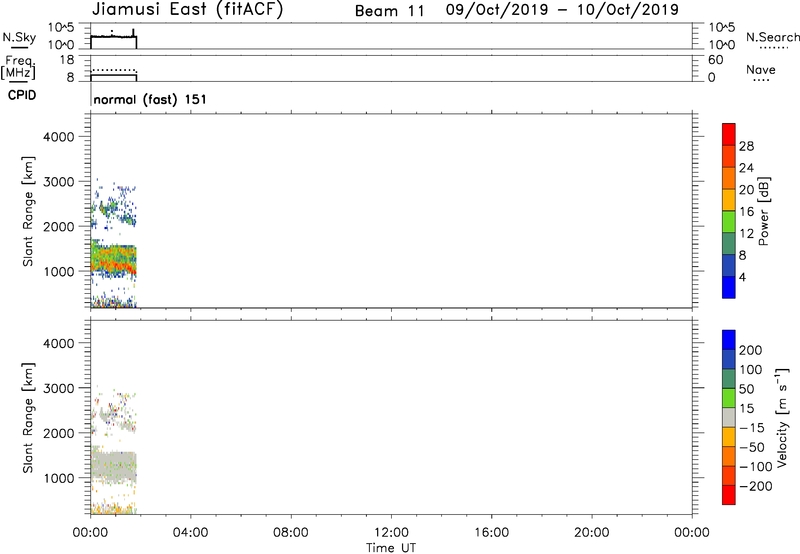Viewport: 800px width, 554px height.
Task: Click the 'N.Sky' legend label
Action: (19, 37)
